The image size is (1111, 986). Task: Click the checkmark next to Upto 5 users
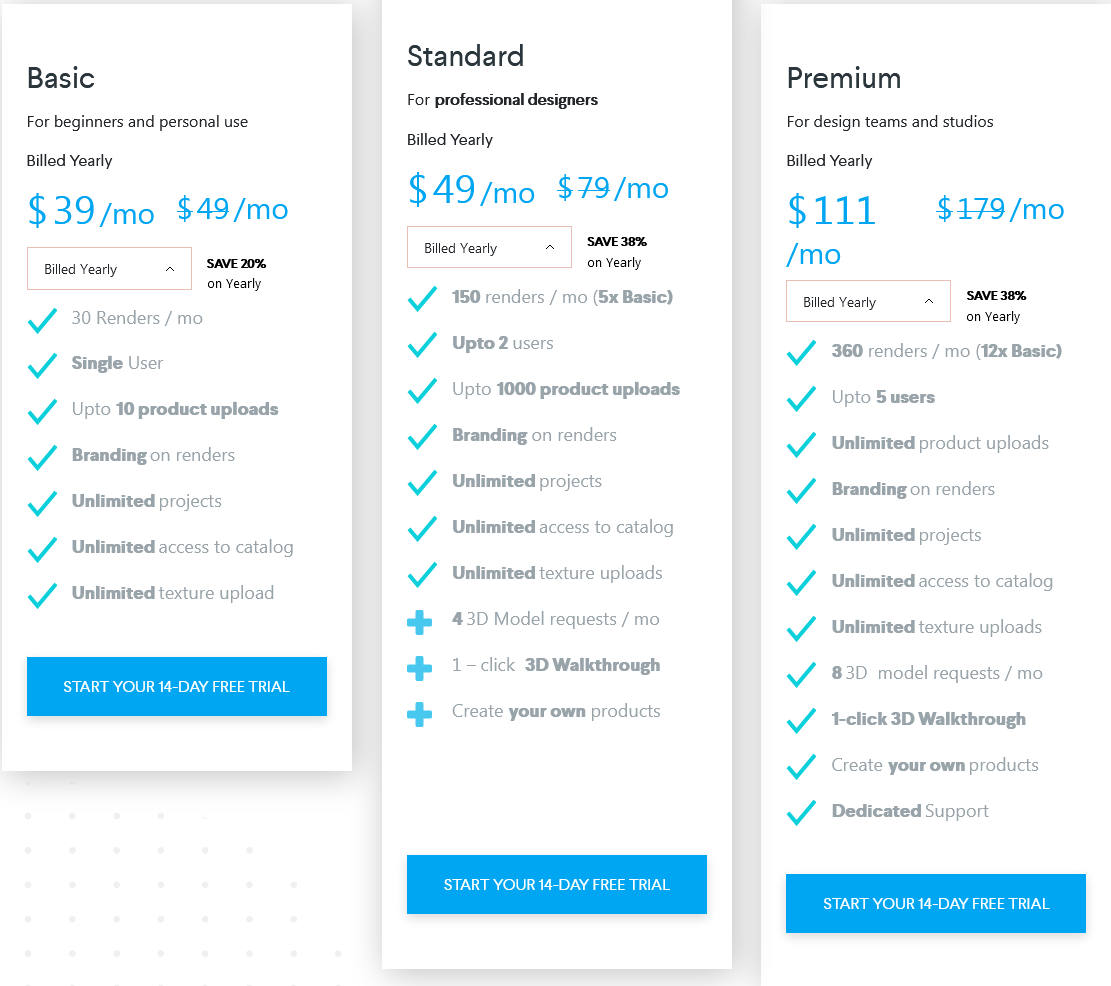tap(801, 398)
